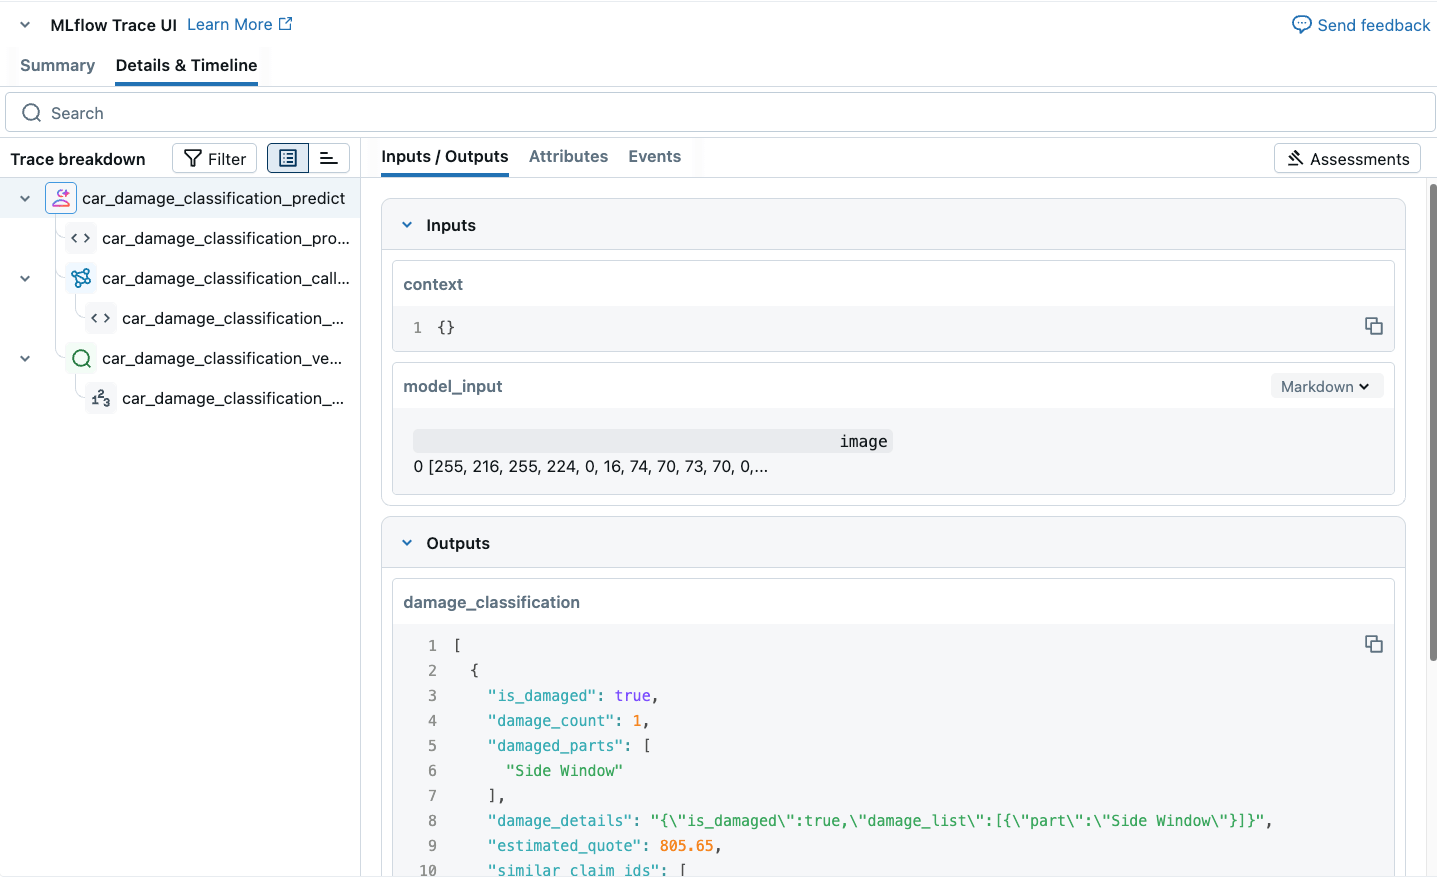Open the Attributes tab

coord(568,156)
